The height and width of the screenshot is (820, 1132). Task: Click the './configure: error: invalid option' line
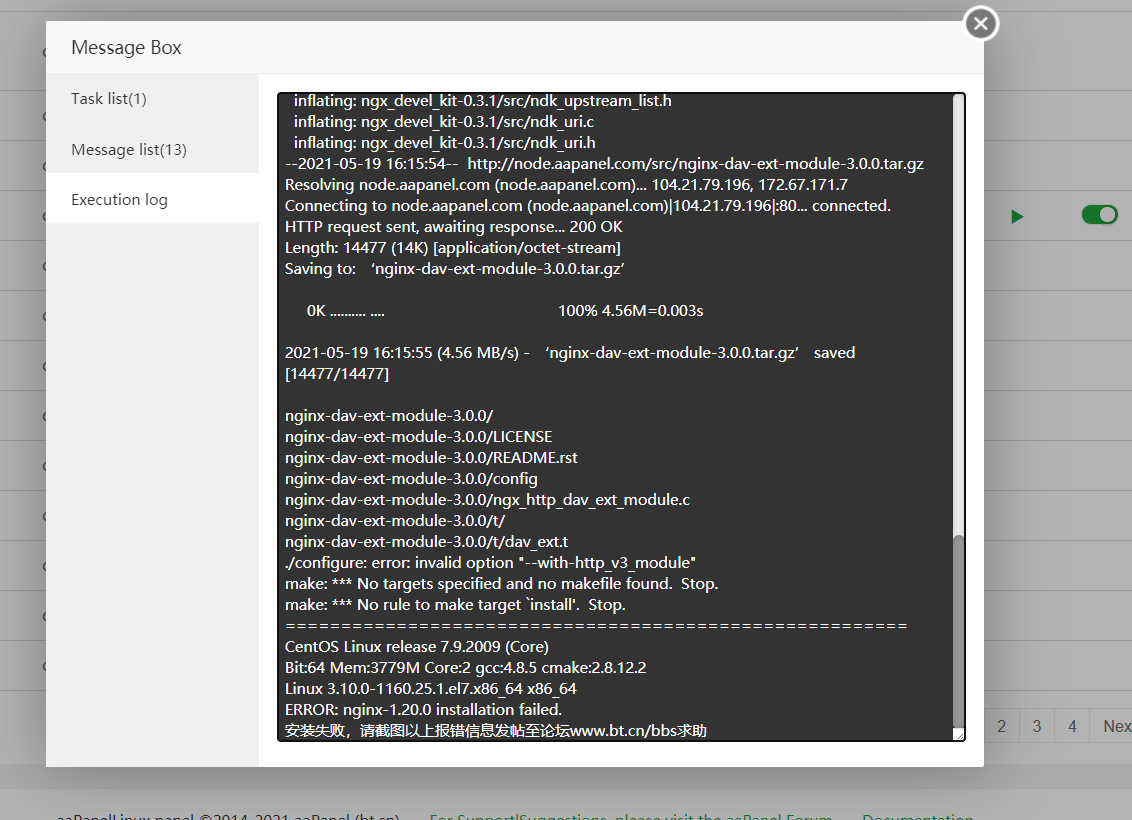pyautogui.click(x=490, y=562)
